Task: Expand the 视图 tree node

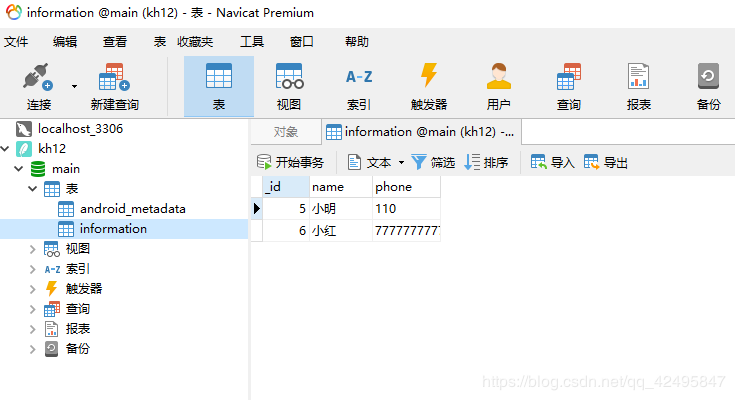Action: 33,249
